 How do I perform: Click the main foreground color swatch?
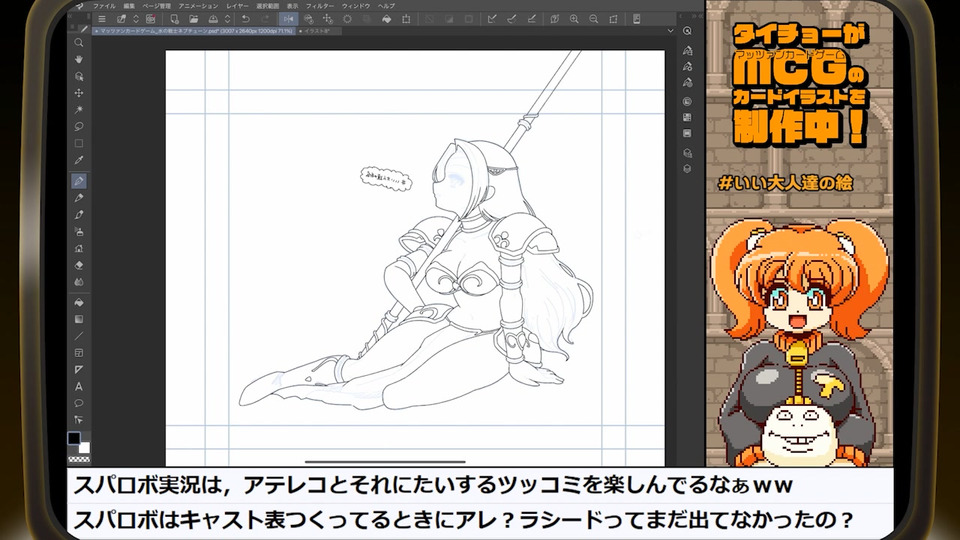[x=74, y=438]
